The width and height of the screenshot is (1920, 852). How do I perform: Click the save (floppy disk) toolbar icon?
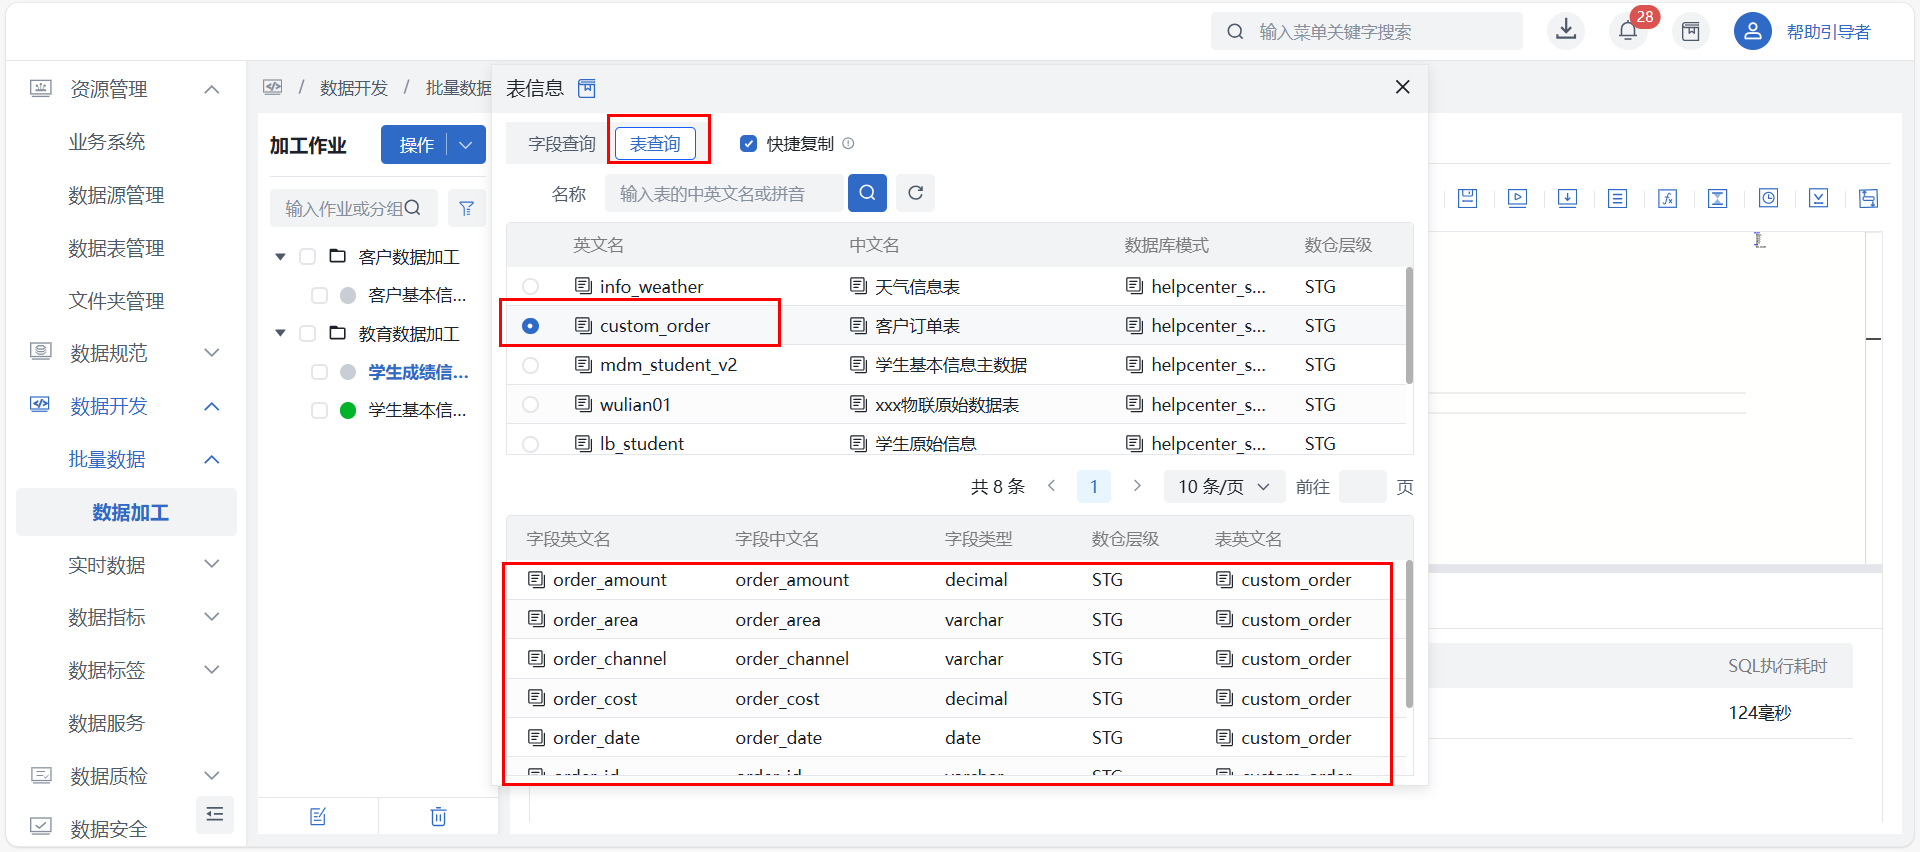(1467, 198)
